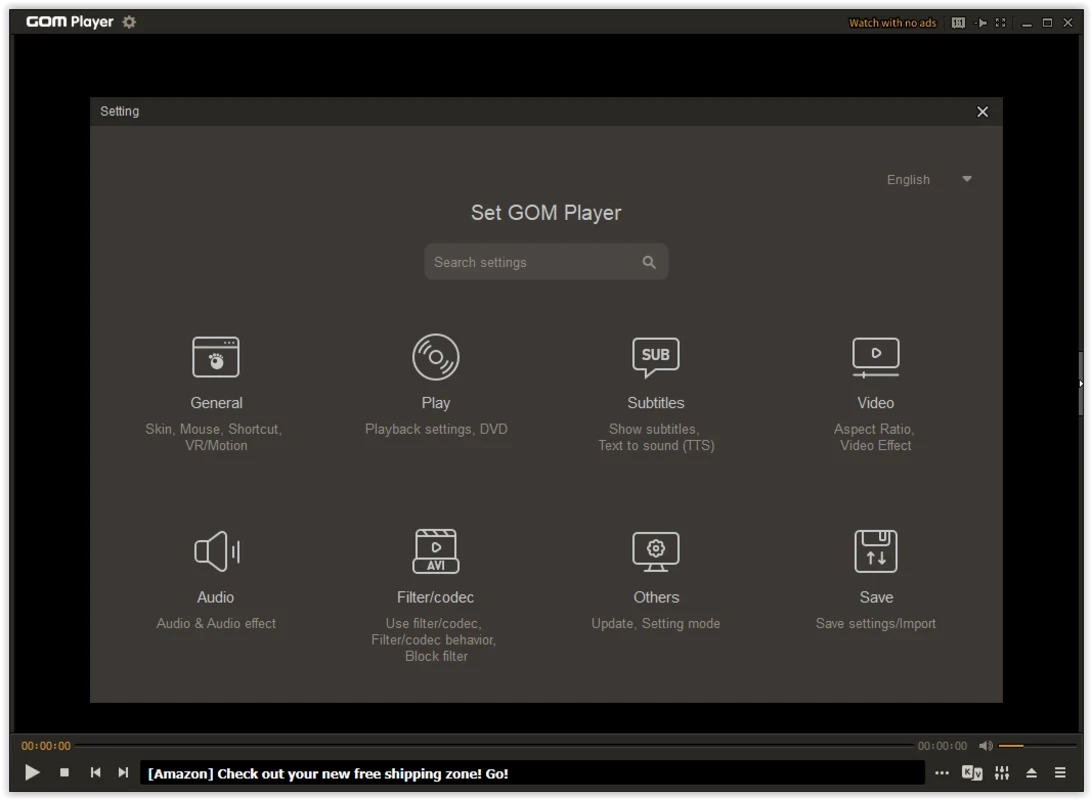Open the Video settings category

pos(875,357)
